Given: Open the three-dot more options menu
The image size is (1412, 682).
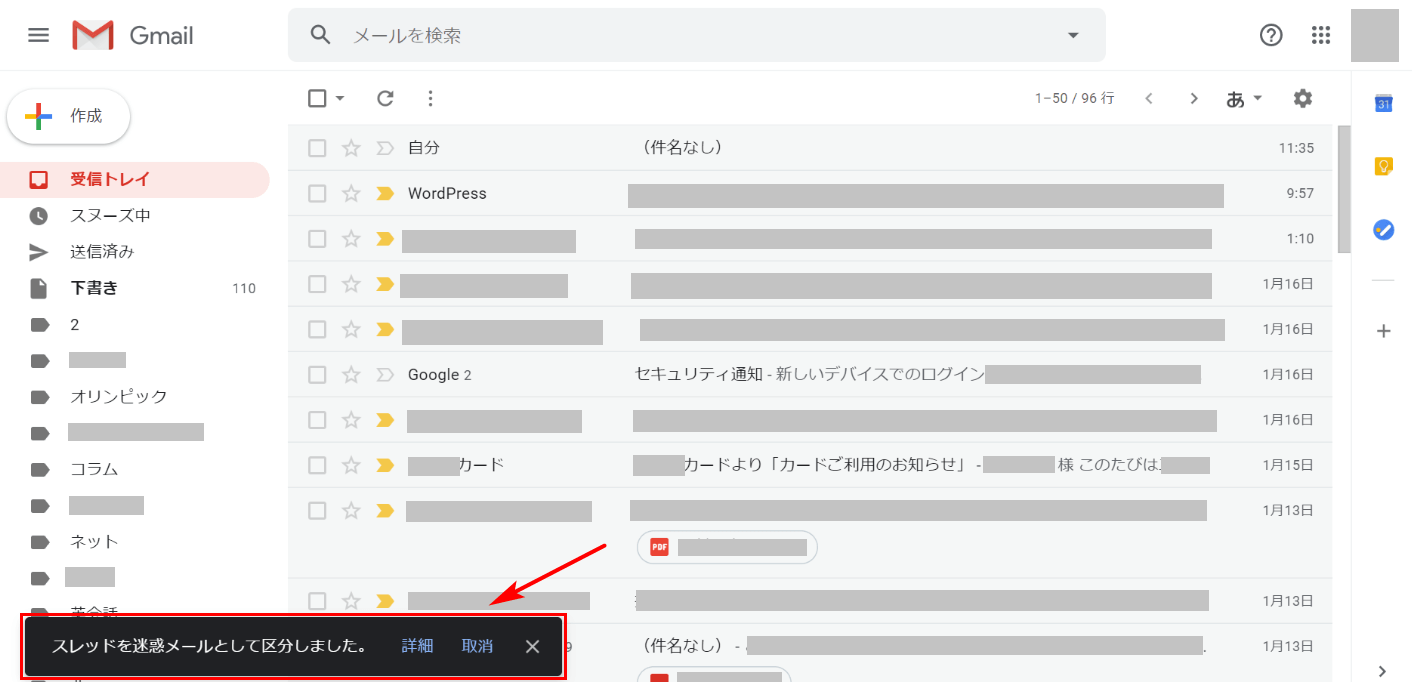Looking at the screenshot, I should (x=431, y=98).
